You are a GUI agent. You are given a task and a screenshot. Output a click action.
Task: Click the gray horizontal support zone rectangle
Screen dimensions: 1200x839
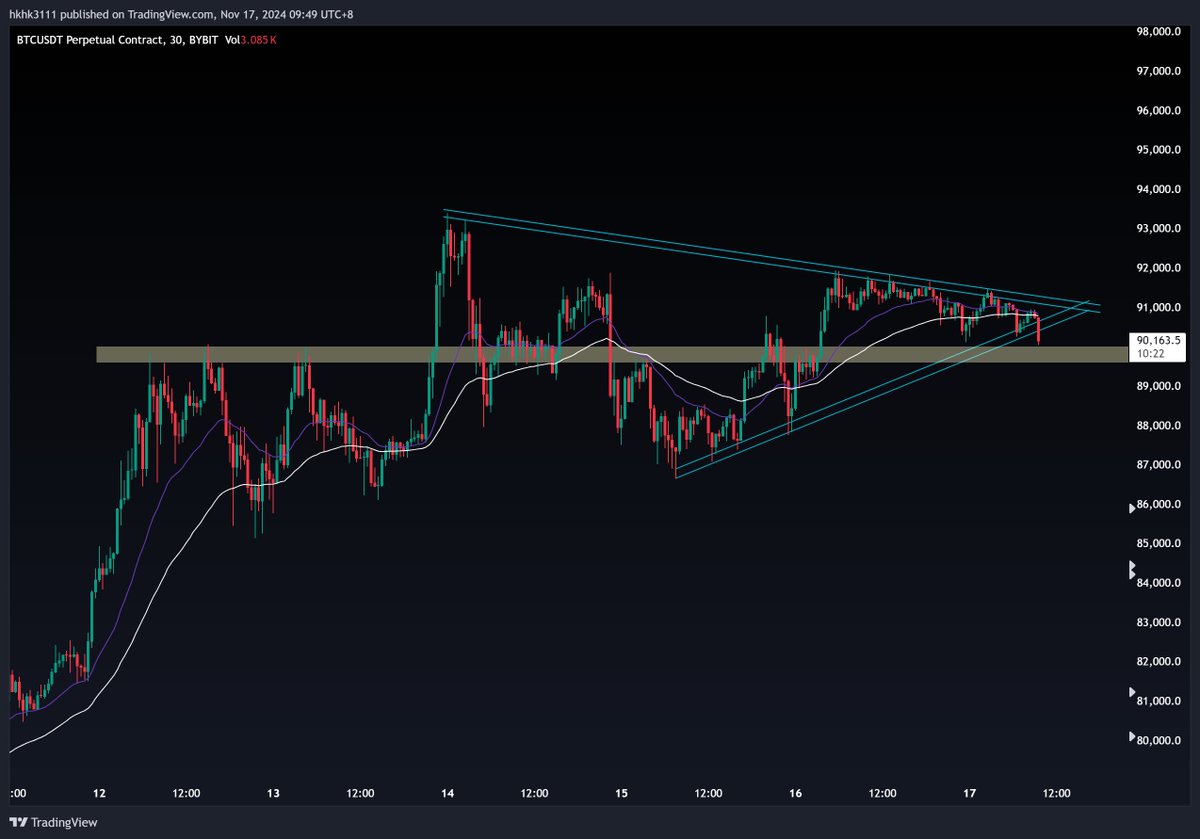(611, 355)
